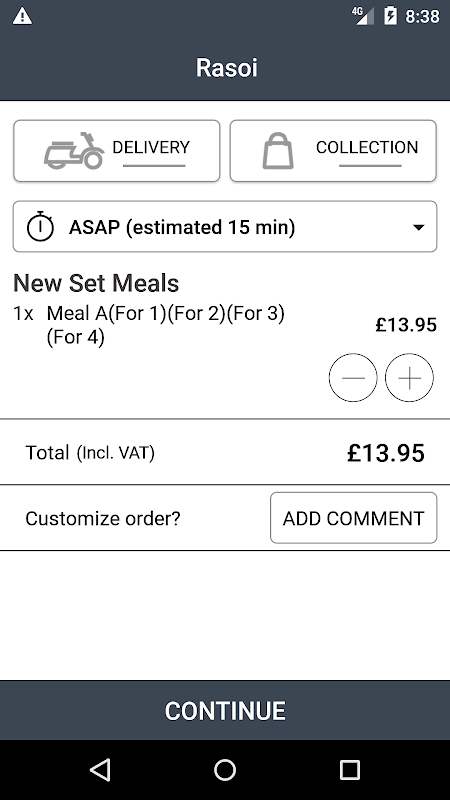Tap the delivery scooter icon
The width and height of the screenshot is (450, 800).
(74, 151)
